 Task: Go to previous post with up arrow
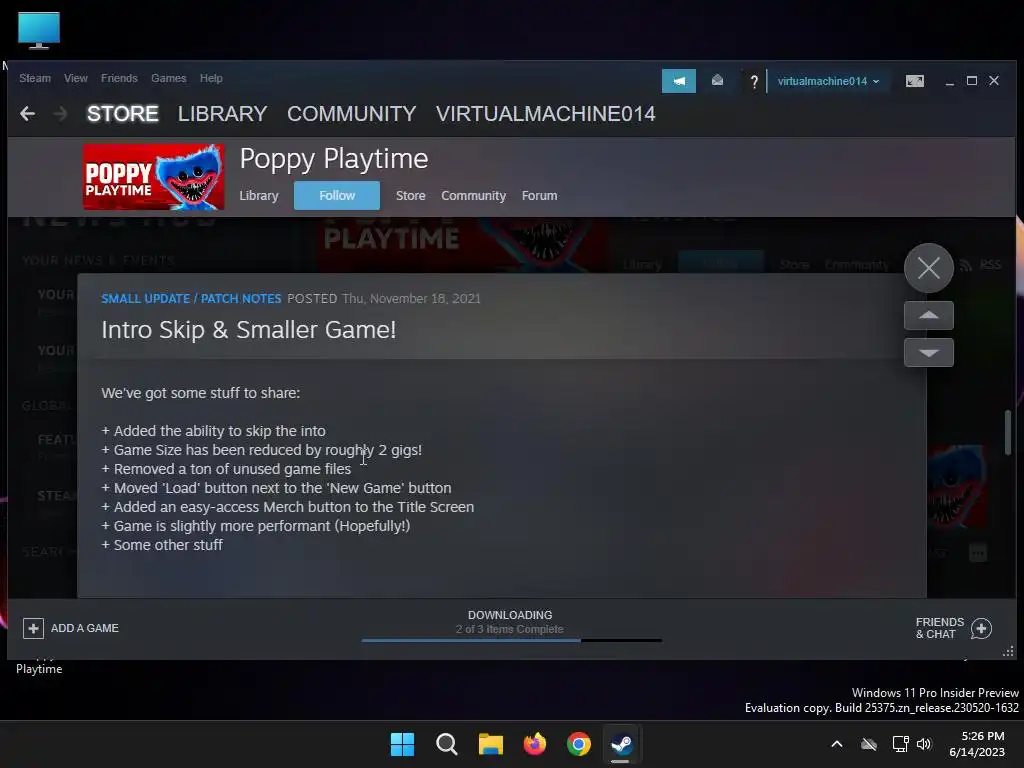[x=929, y=315]
